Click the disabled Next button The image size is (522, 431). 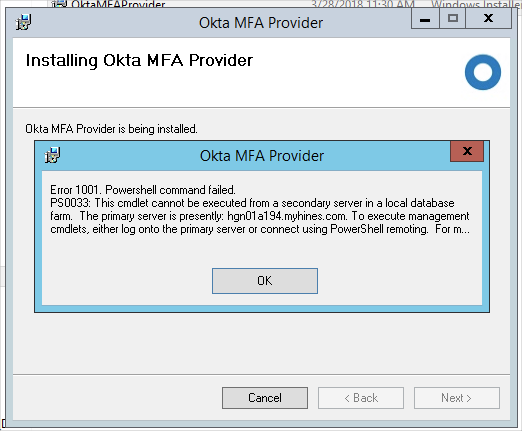coord(457,398)
